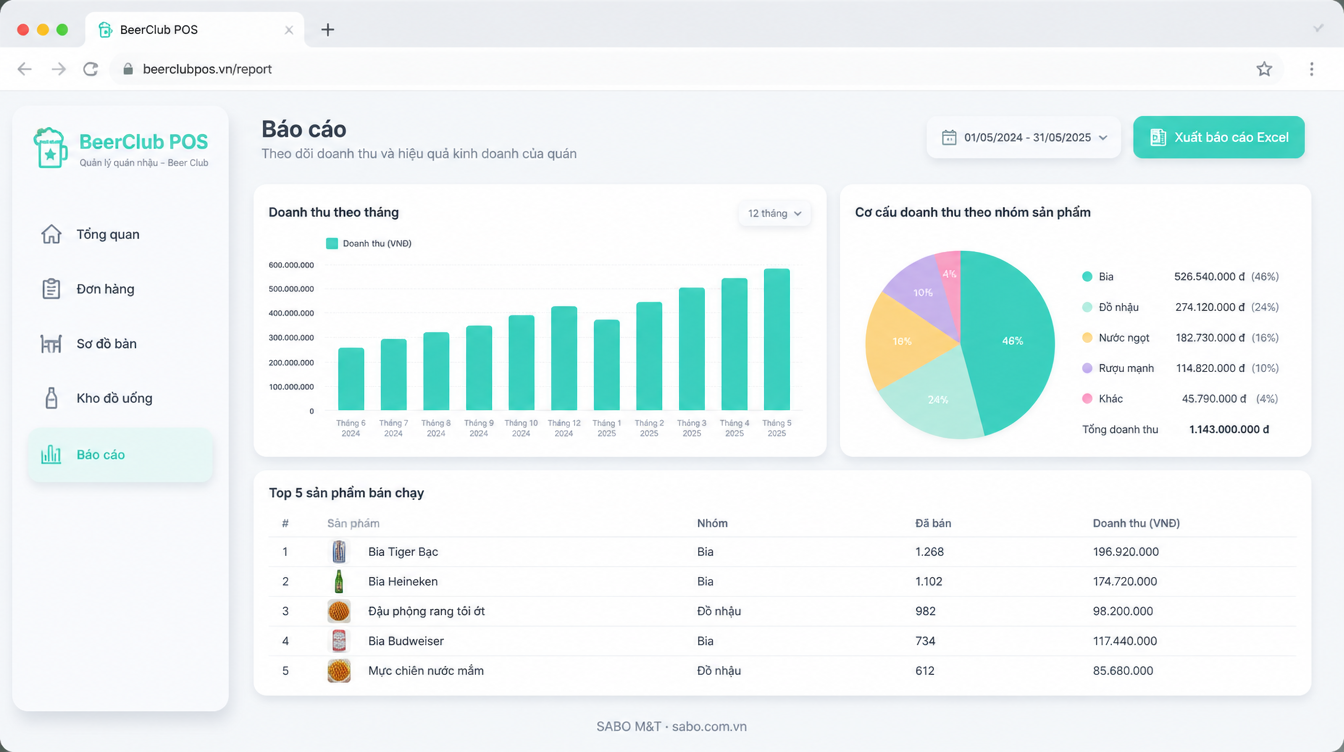This screenshot has width=1344, height=752.
Task: Click the Sơ đồ bàn table icon
Action: 51,344
